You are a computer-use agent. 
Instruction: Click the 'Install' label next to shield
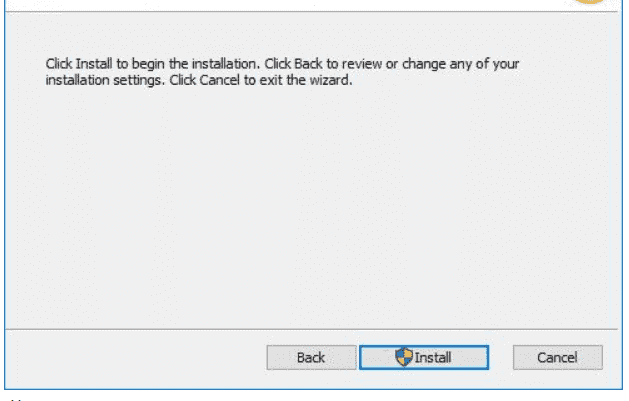[433, 357]
